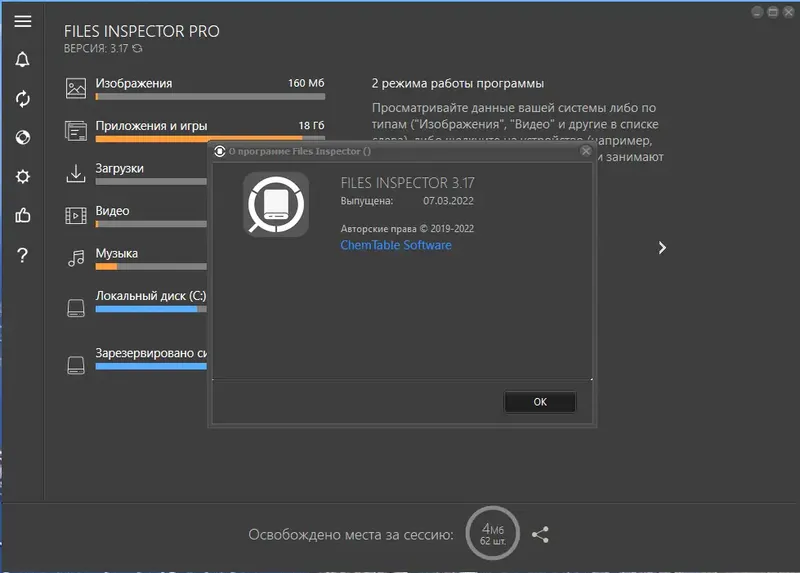The image size is (800, 573).
Task: Open help question mark icon
Action: tap(22, 255)
